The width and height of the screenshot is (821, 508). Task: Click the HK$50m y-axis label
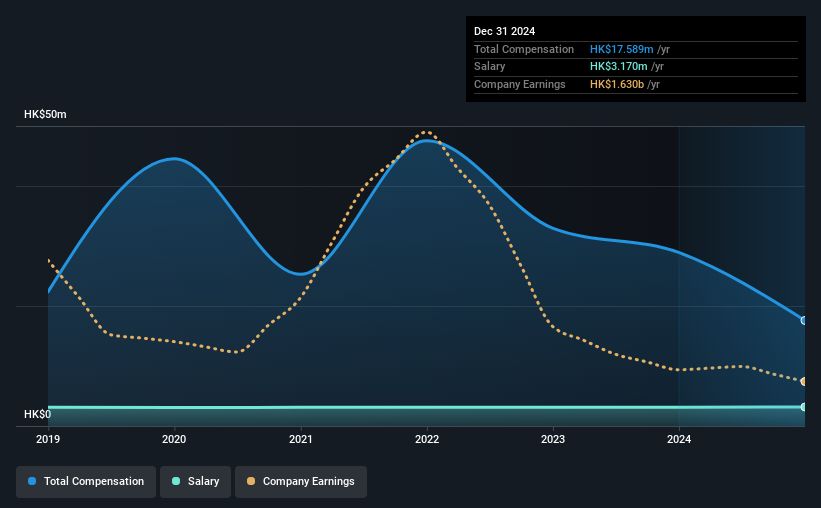[45, 114]
